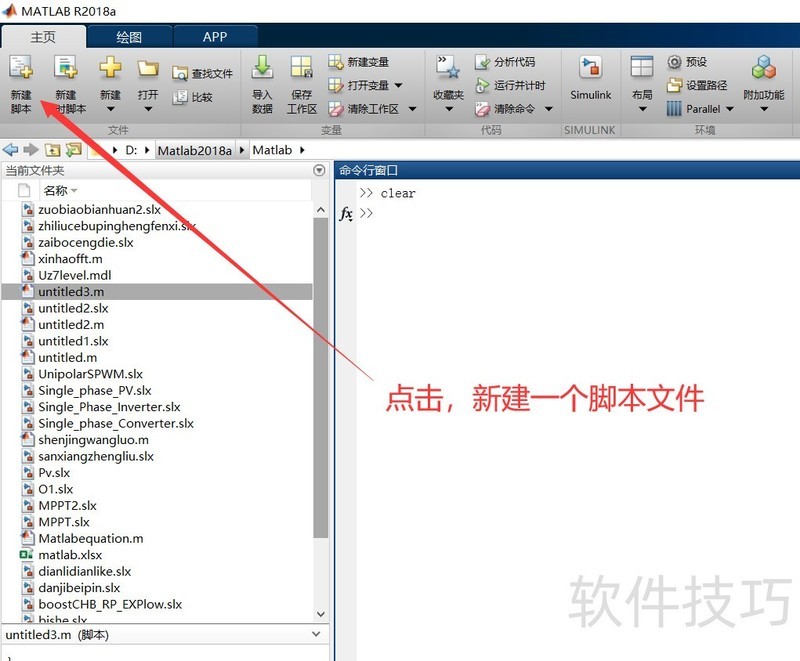This screenshot has height=661, width=800.
Task: Expand Clear Workspace (清除工作区) dropdown arrow
Action: [412, 109]
